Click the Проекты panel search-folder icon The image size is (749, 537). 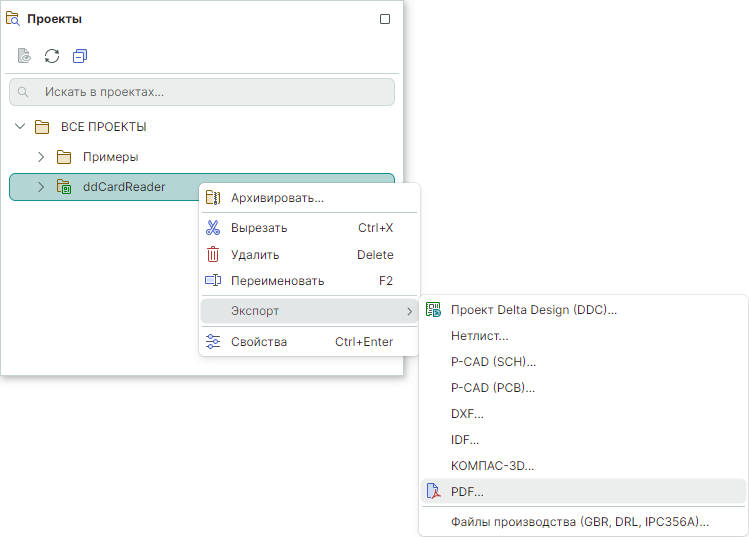tap(13, 18)
